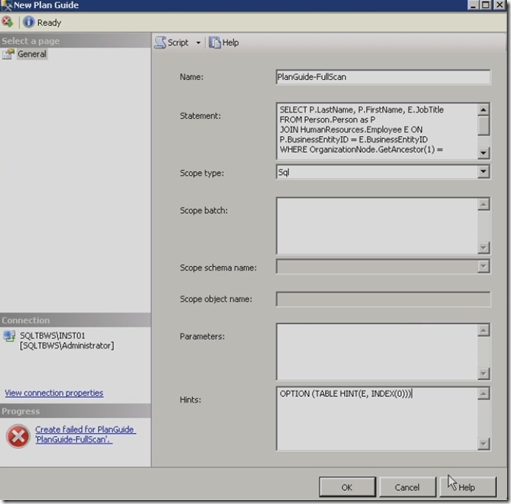The width and height of the screenshot is (511, 504).
Task: Click the OK button
Action: coord(347,487)
